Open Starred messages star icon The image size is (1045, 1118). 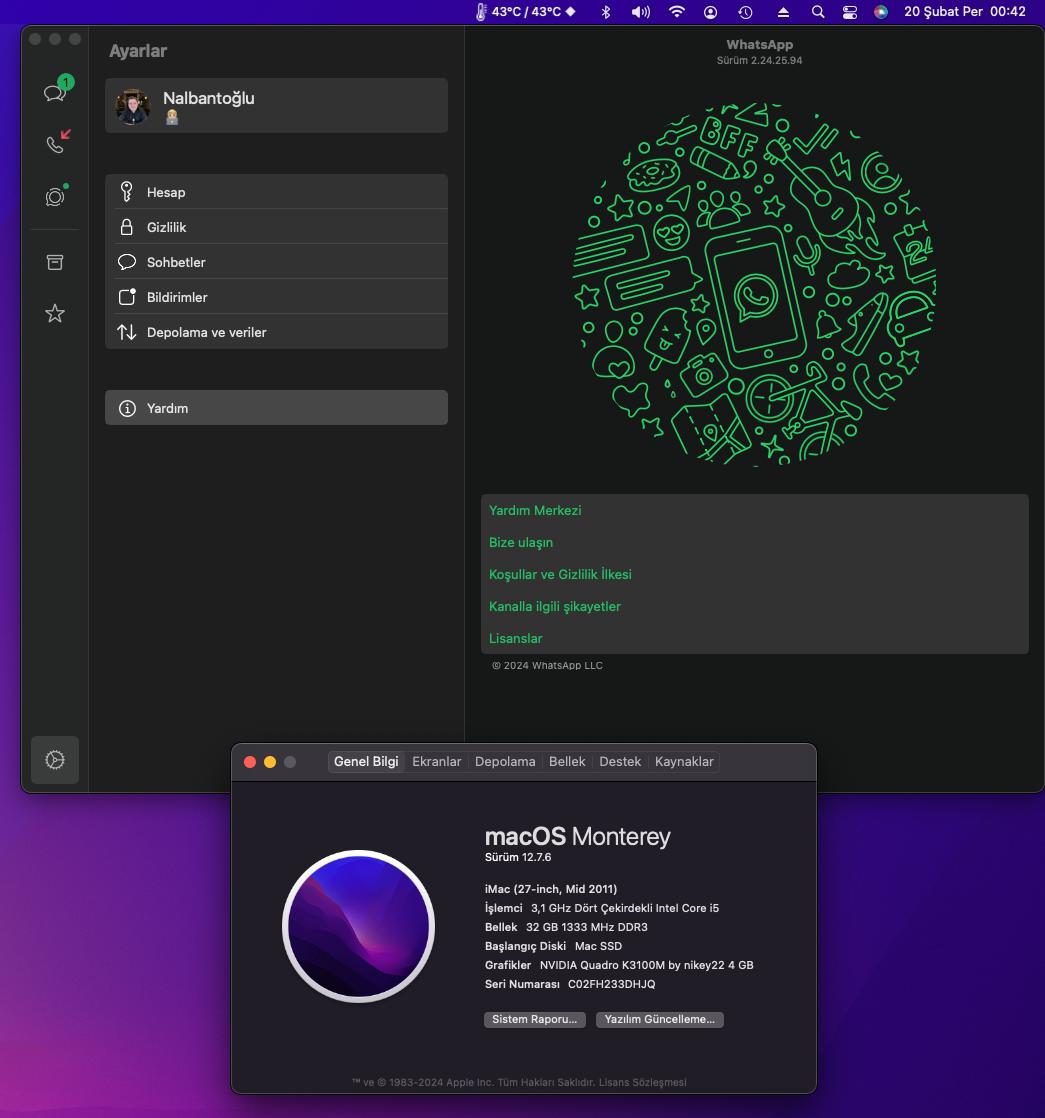click(x=55, y=314)
